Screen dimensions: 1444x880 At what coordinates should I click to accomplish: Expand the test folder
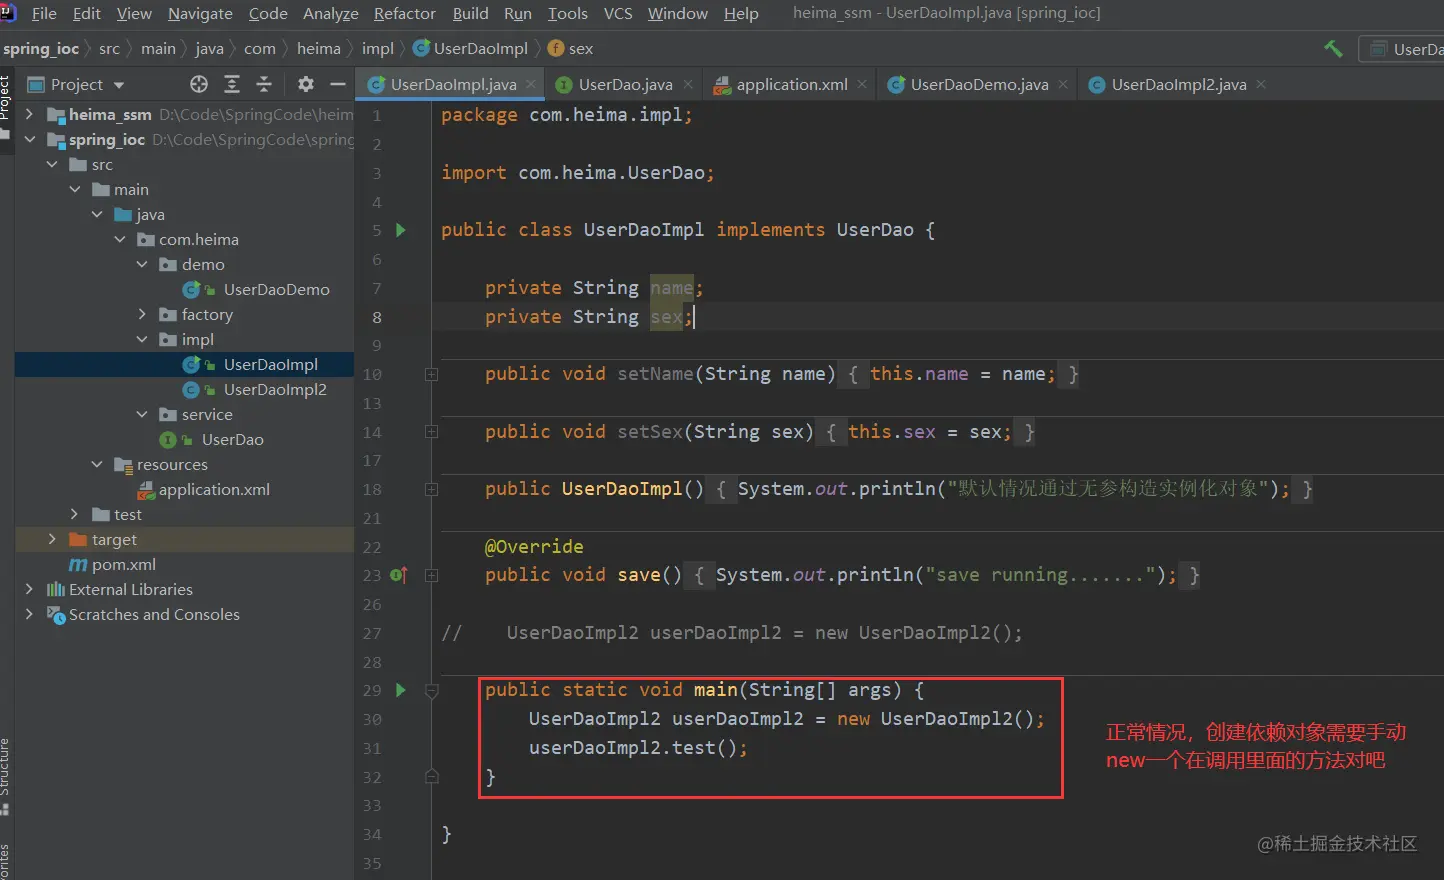(75, 515)
